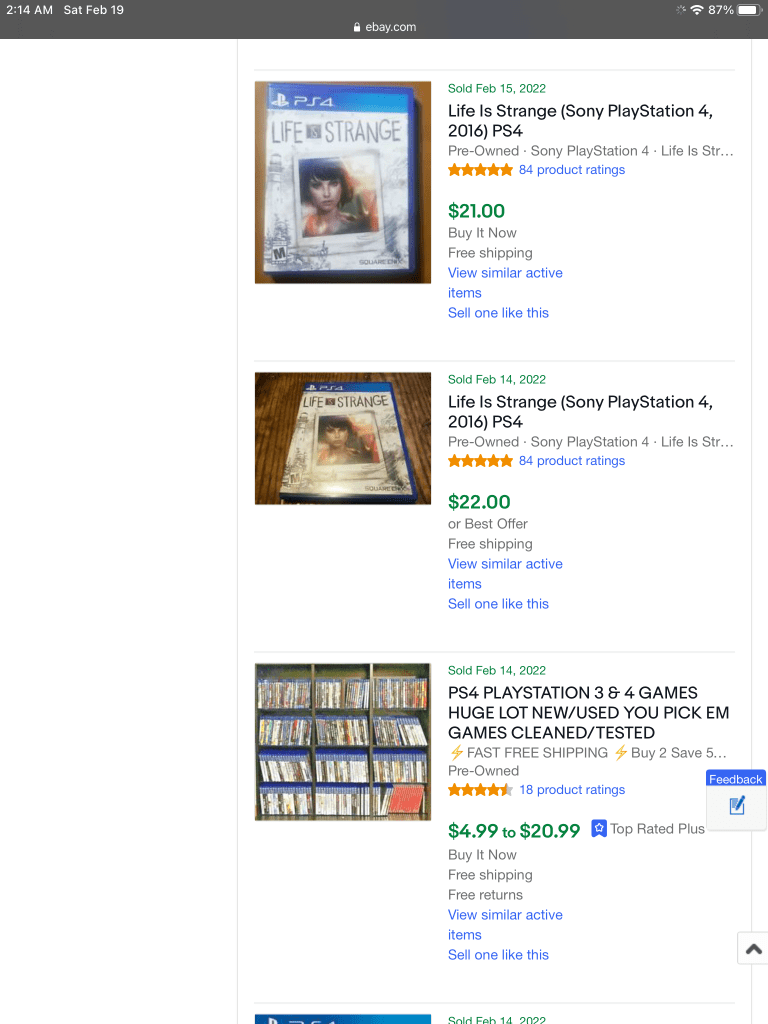Tap the lock icon beside ebay.com
This screenshot has height=1024, width=768.
pos(357,27)
